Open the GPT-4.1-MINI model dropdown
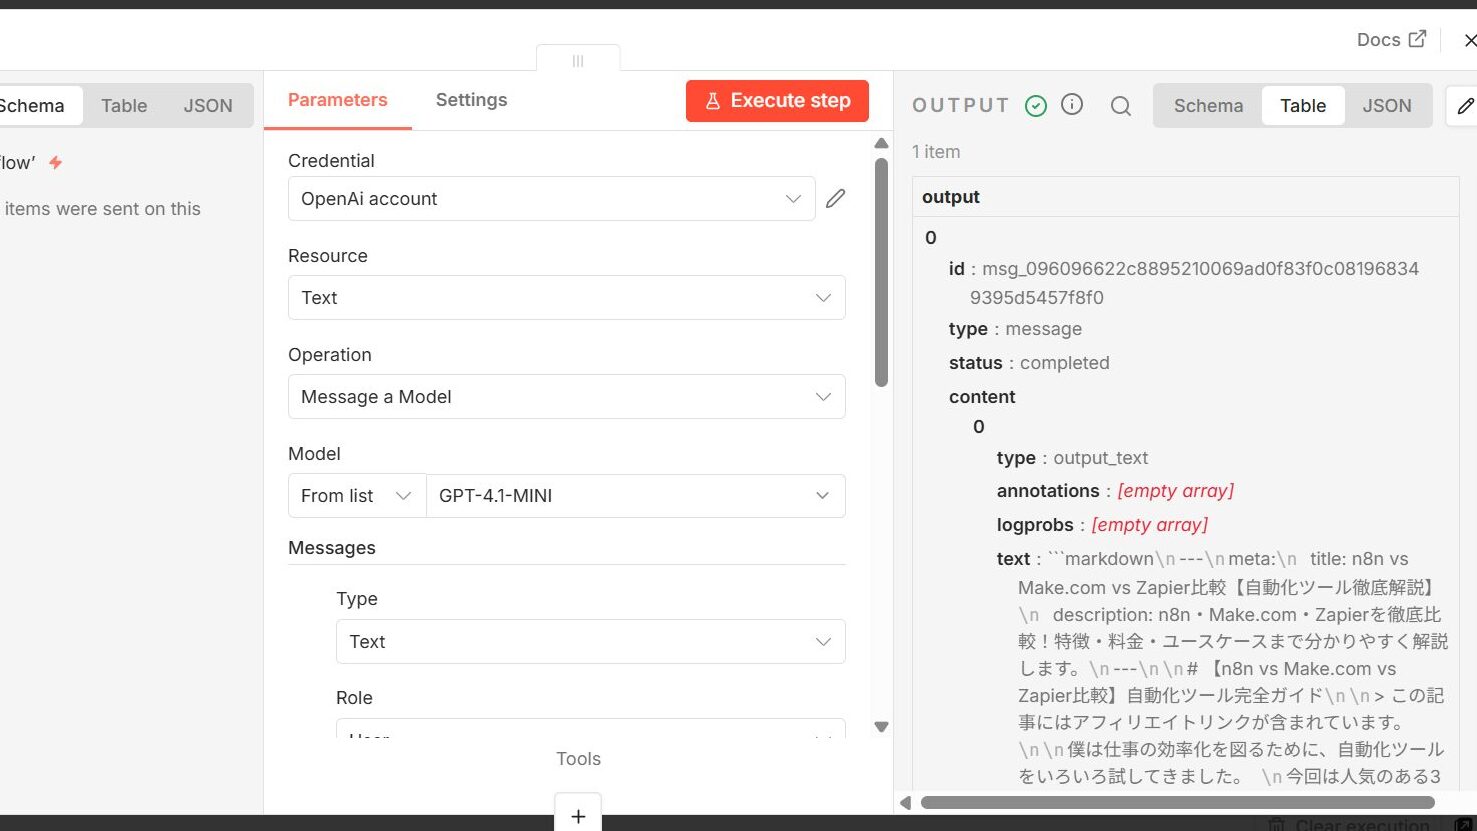1477x831 pixels. point(635,496)
